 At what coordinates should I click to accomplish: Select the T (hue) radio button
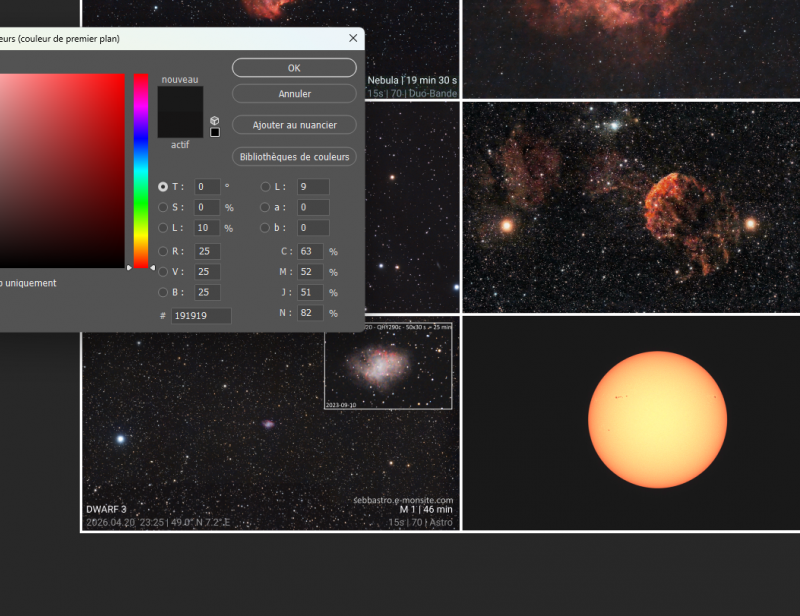pyautogui.click(x=163, y=187)
